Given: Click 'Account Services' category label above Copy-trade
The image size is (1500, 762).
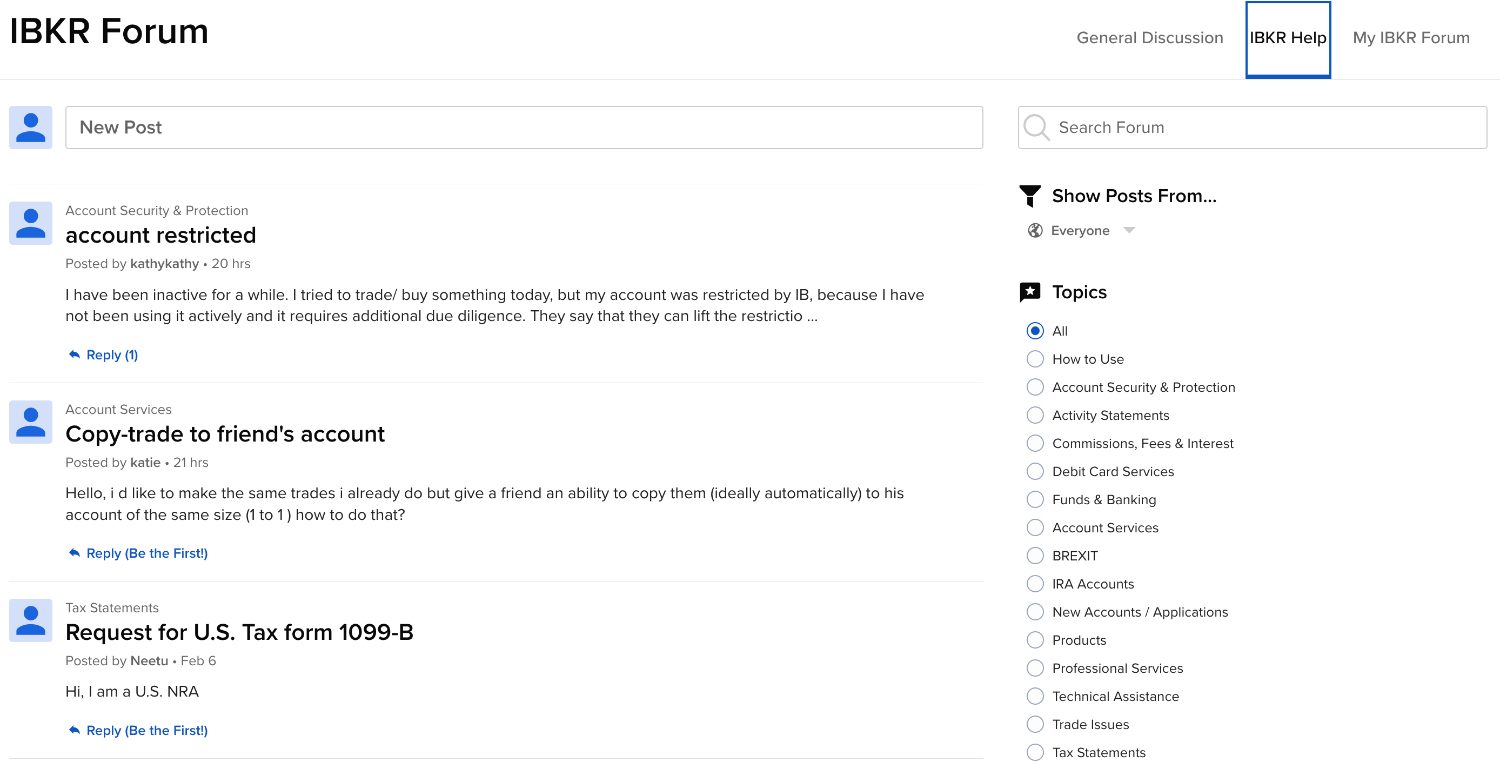Looking at the screenshot, I should coord(118,410).
